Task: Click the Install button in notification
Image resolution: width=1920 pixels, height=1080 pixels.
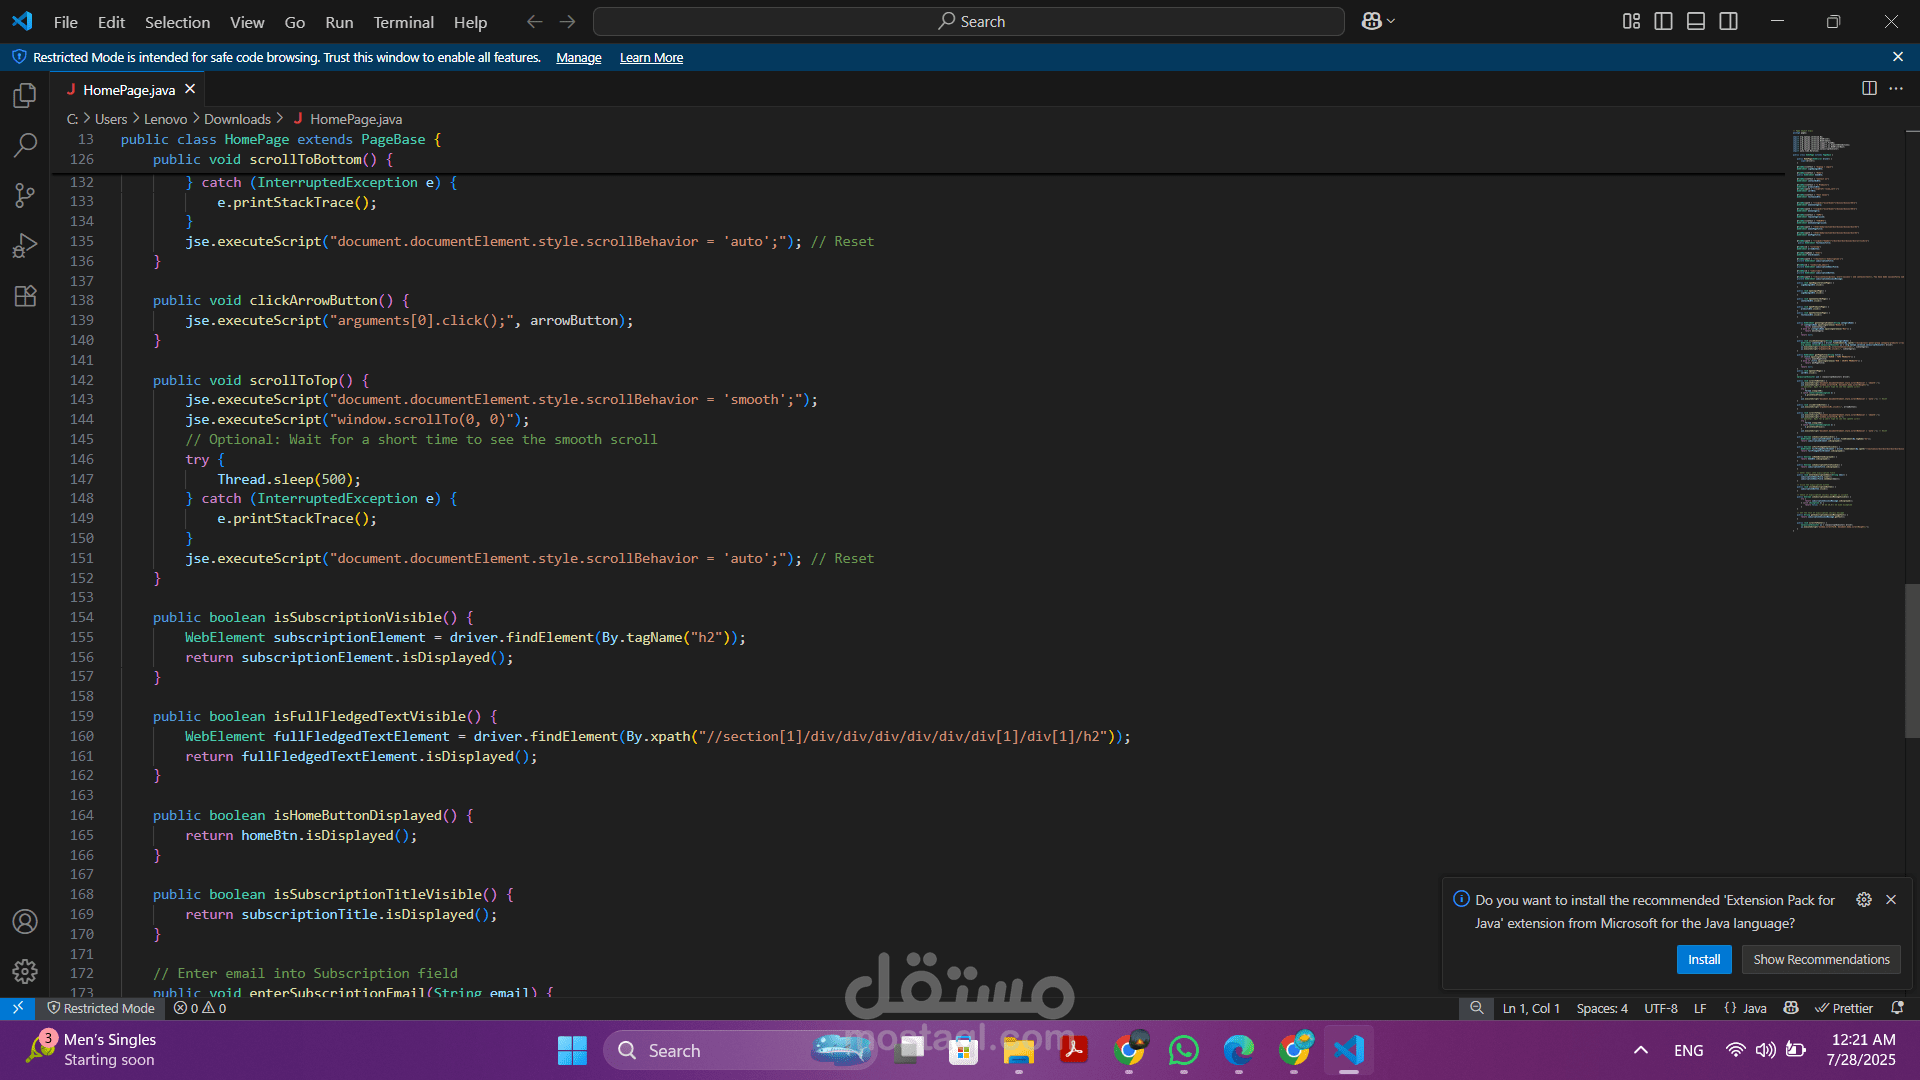Action: (1703, 959)
